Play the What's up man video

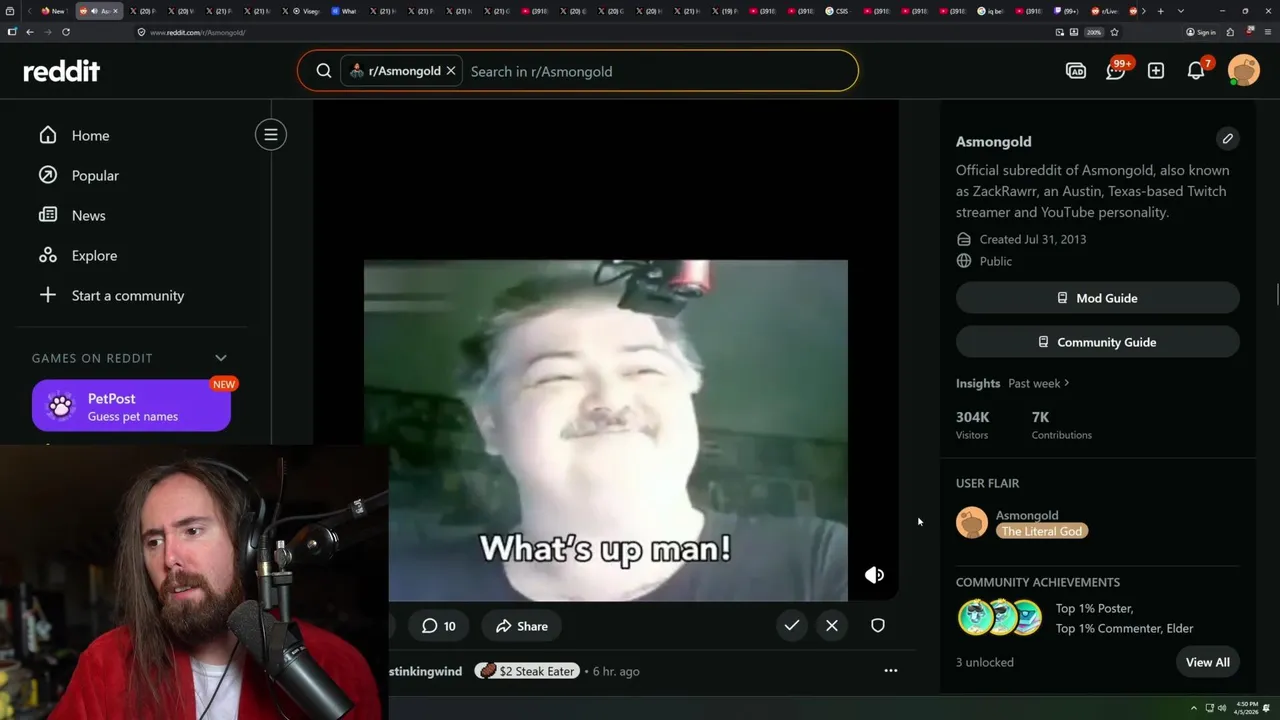pyautogui.click(x=605, y=430)
